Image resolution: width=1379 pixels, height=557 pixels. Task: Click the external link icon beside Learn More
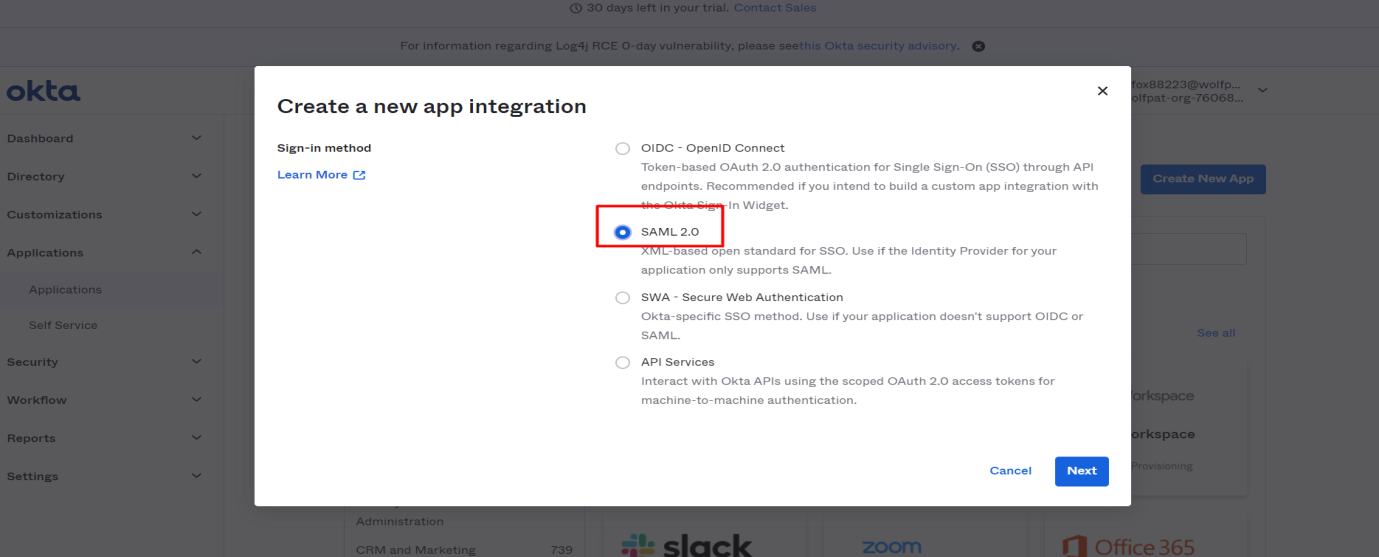pos(359,175)
